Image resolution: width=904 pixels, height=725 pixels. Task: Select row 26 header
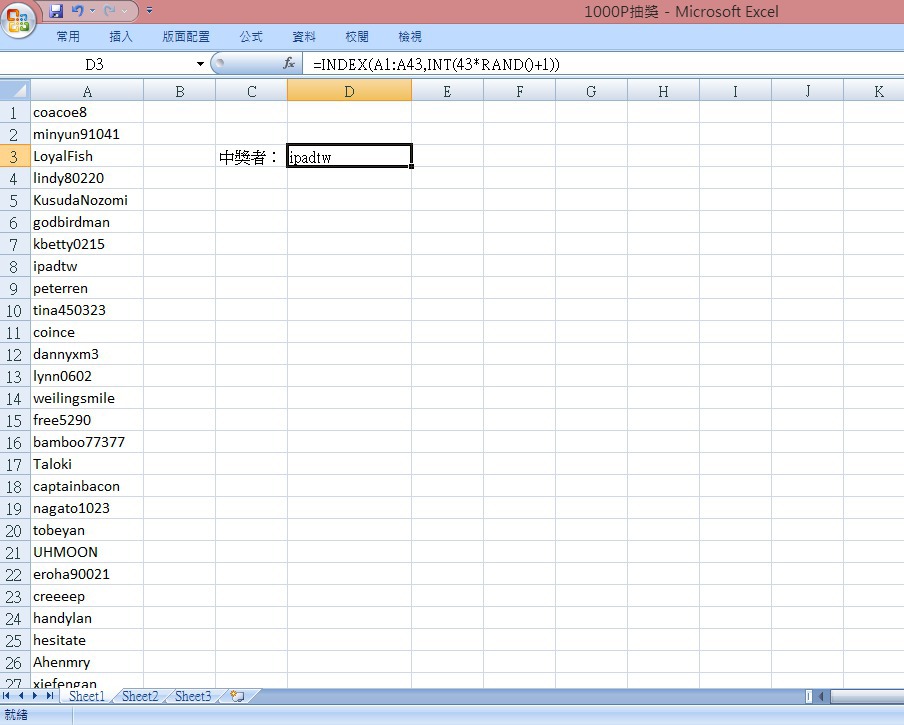click(14, 662)
